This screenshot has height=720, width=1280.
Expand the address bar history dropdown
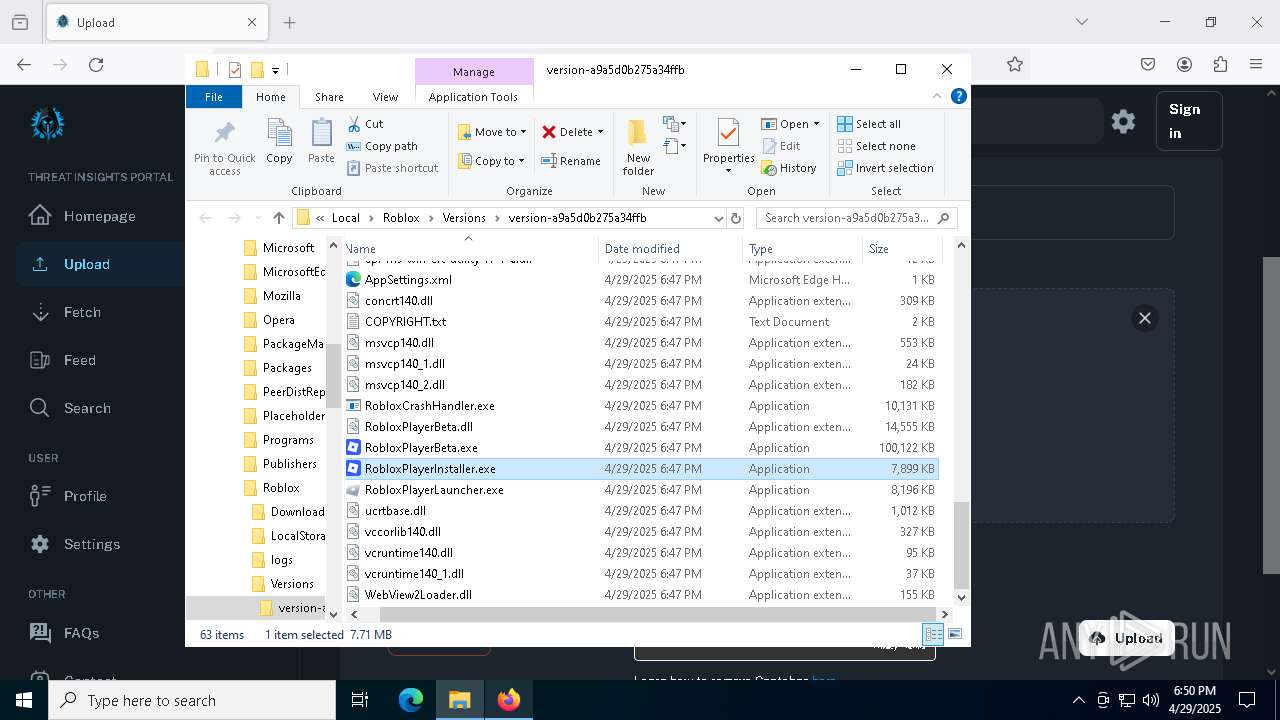pos(718,218)
